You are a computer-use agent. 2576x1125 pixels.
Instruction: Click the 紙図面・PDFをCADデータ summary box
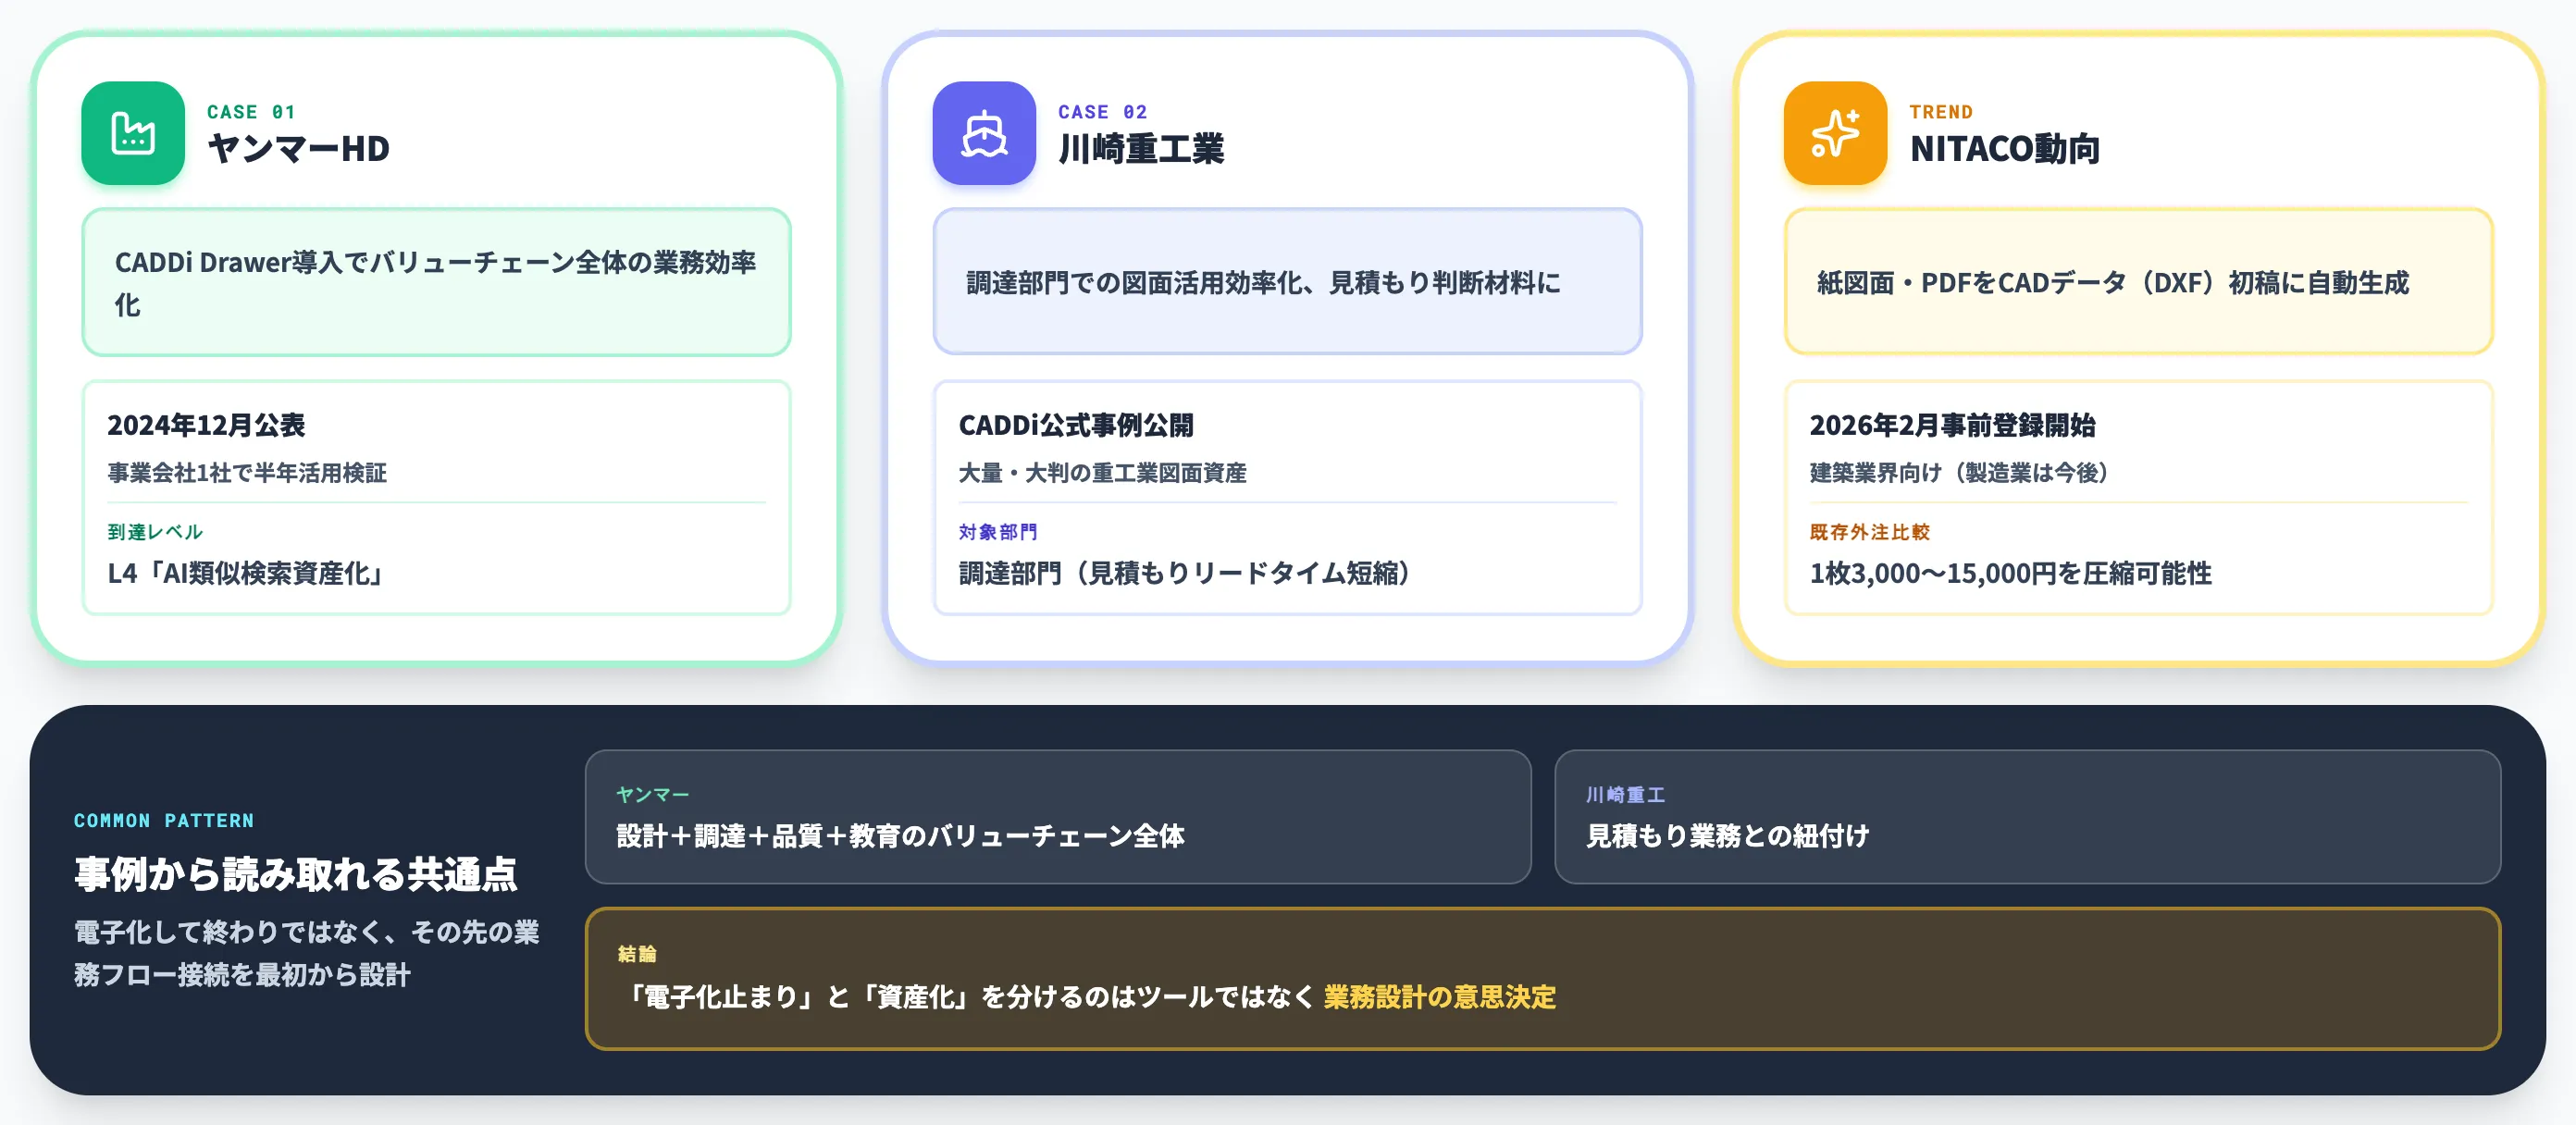coord(2138,282)
